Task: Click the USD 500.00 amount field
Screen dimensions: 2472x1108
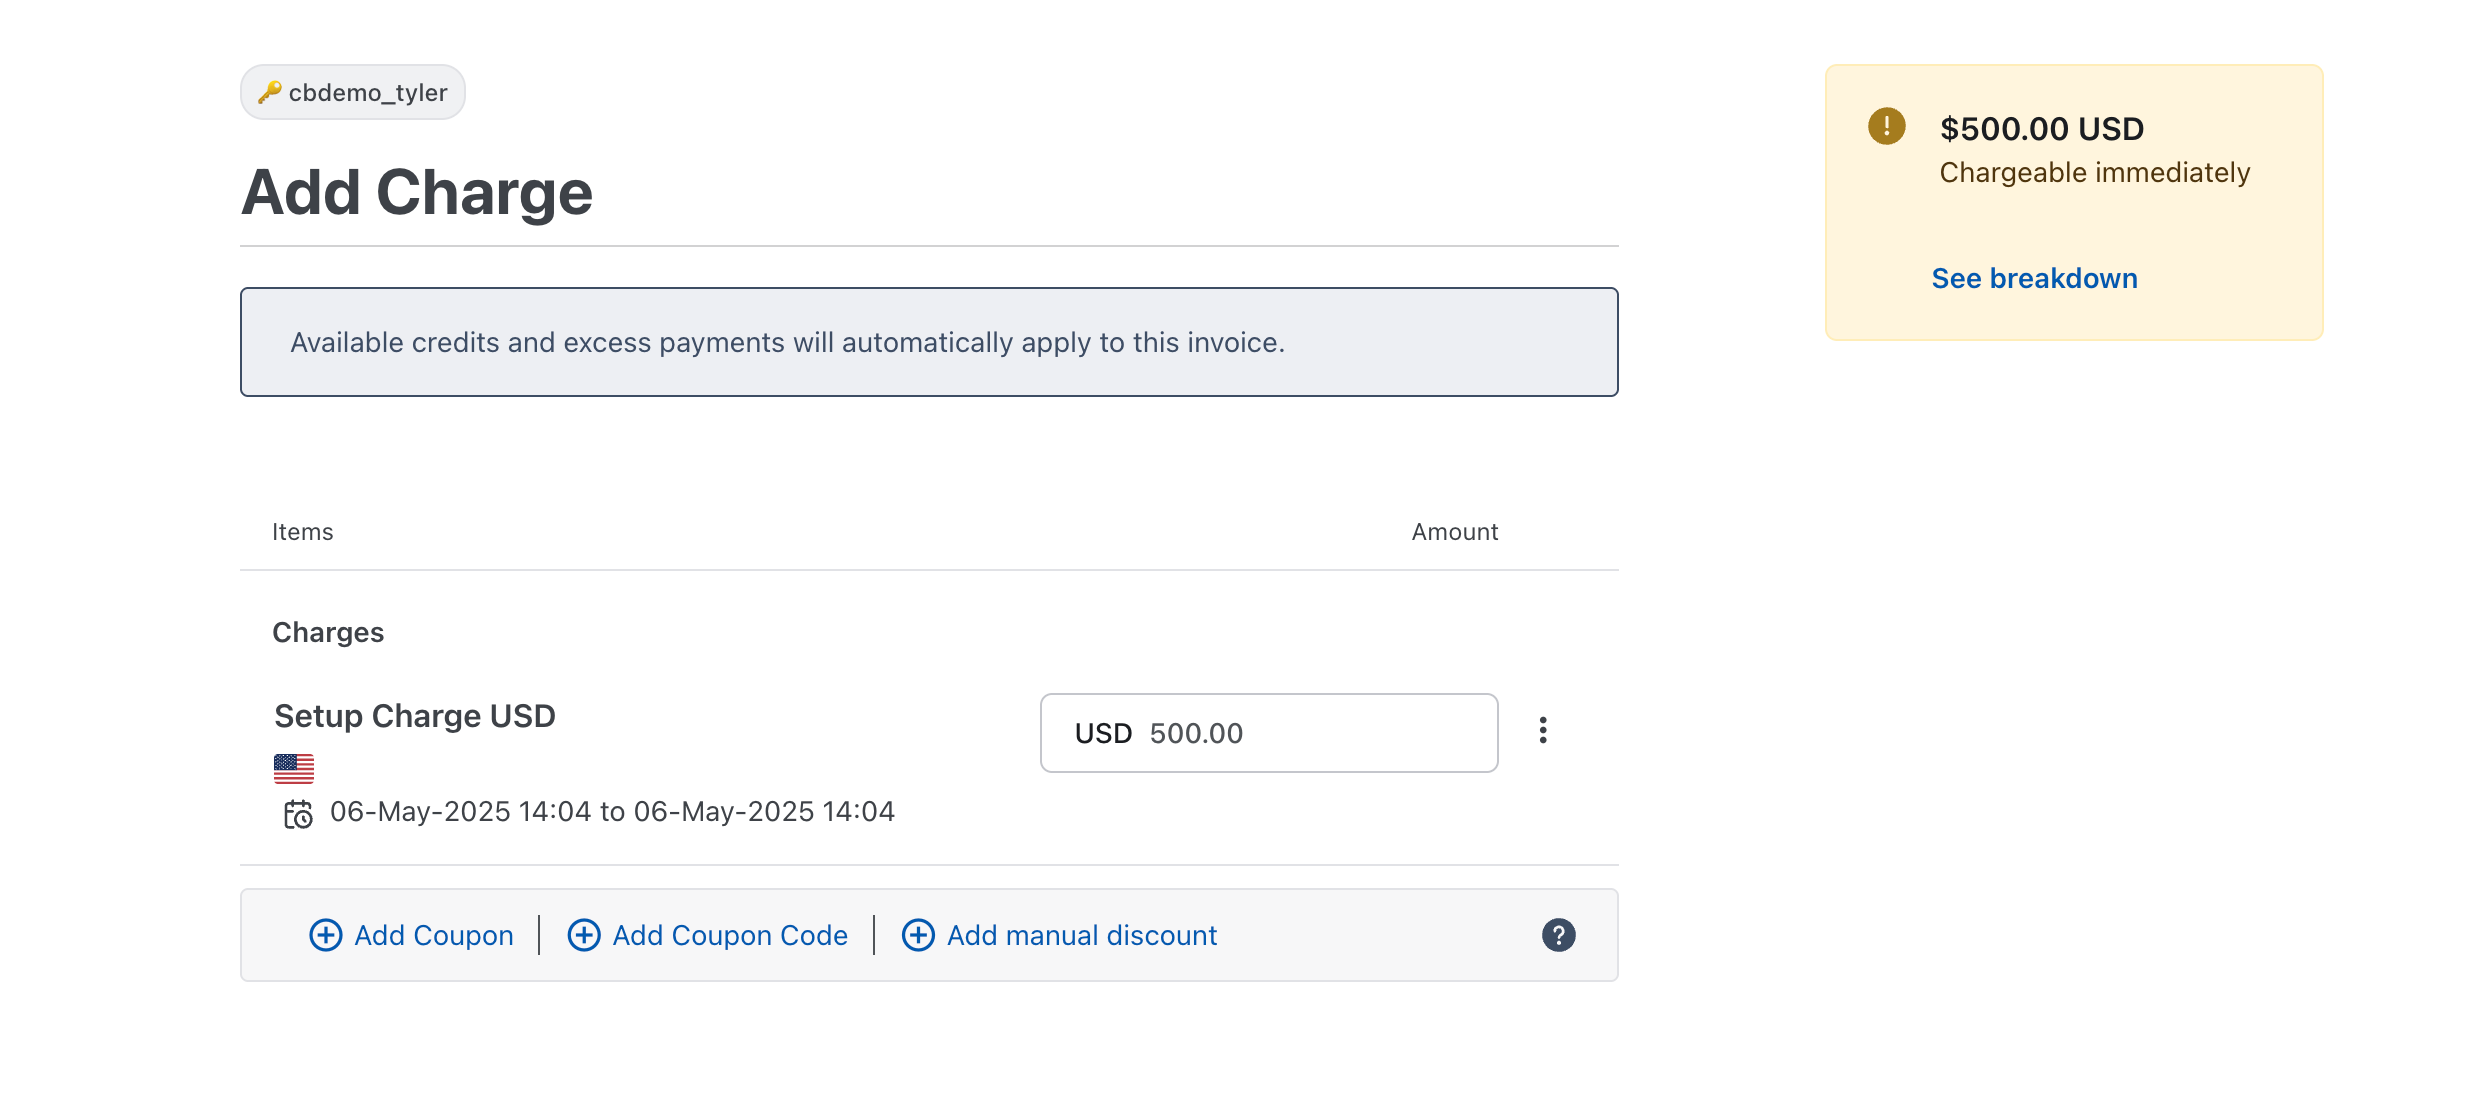Action: pyautogui.click(x=1268, y=733)
